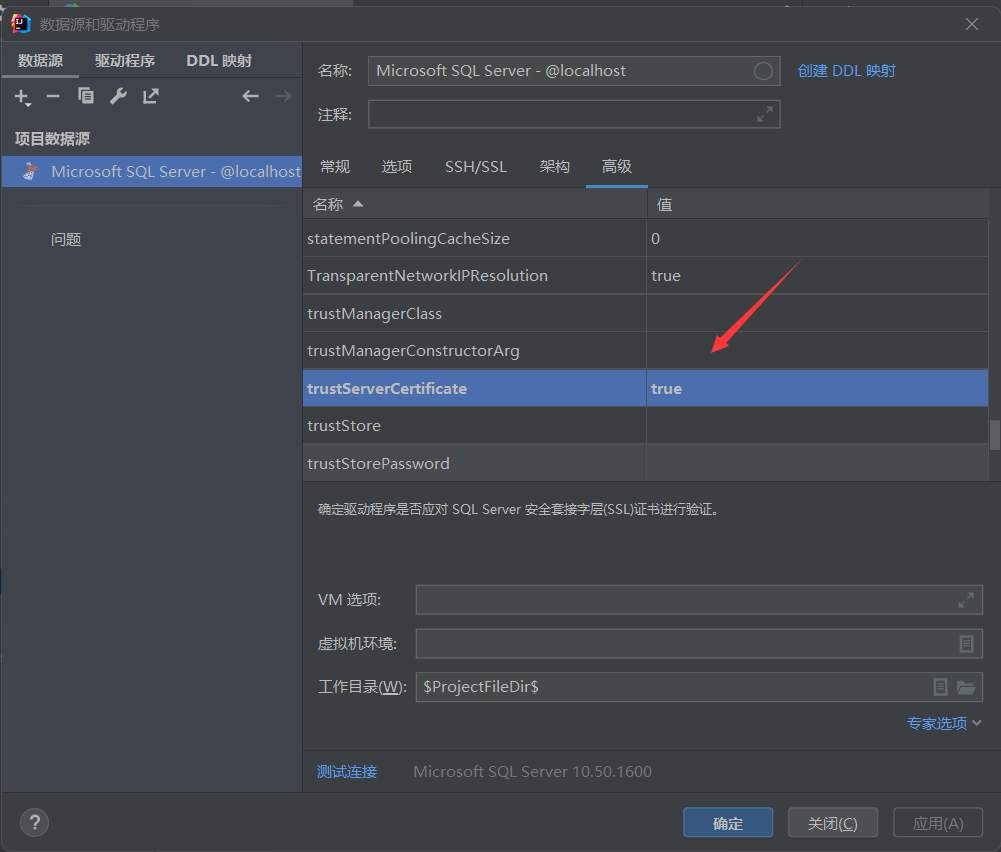The height and width of the screenshot is (852, 1001).
Task: Click the SQL Server icon in data source list
Action: 30,171
